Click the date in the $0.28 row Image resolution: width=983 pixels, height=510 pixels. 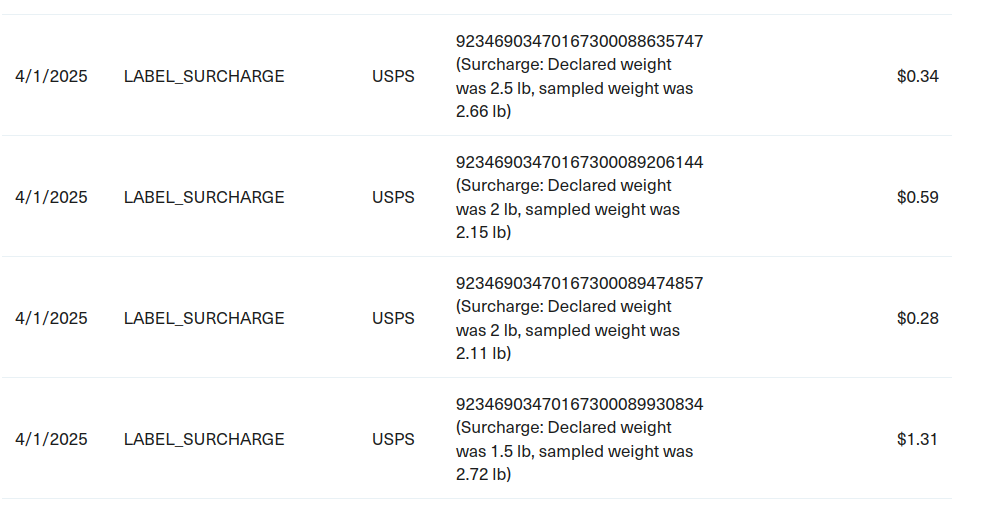point(51,318)
